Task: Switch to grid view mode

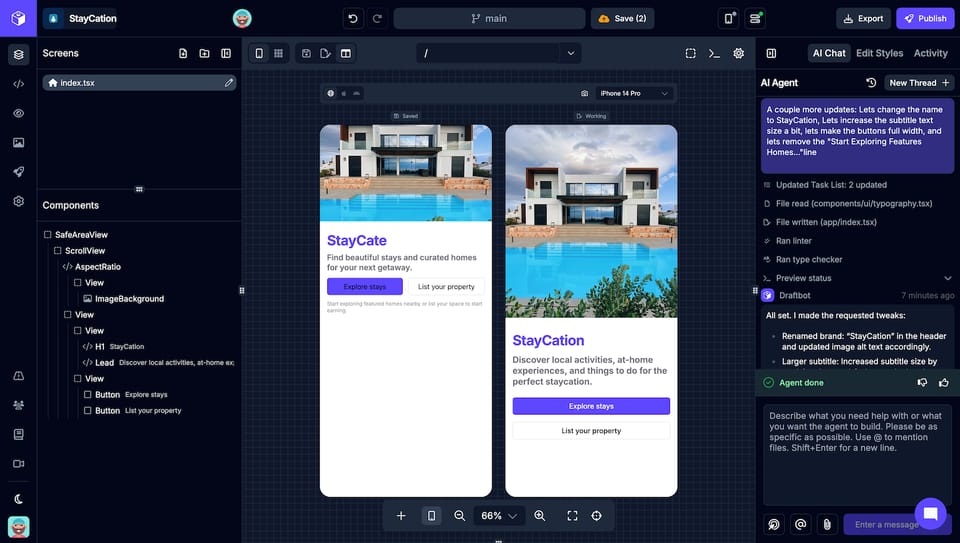Action: (279, 53)
